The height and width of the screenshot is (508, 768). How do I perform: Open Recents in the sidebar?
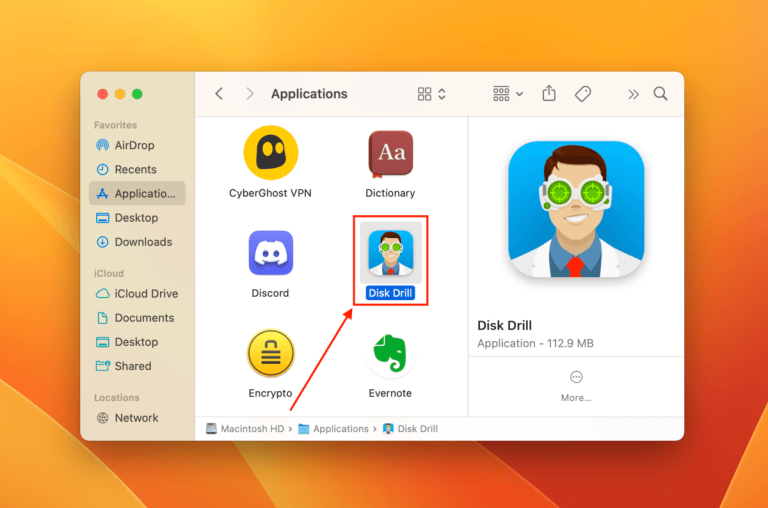(x=135, y=170)
